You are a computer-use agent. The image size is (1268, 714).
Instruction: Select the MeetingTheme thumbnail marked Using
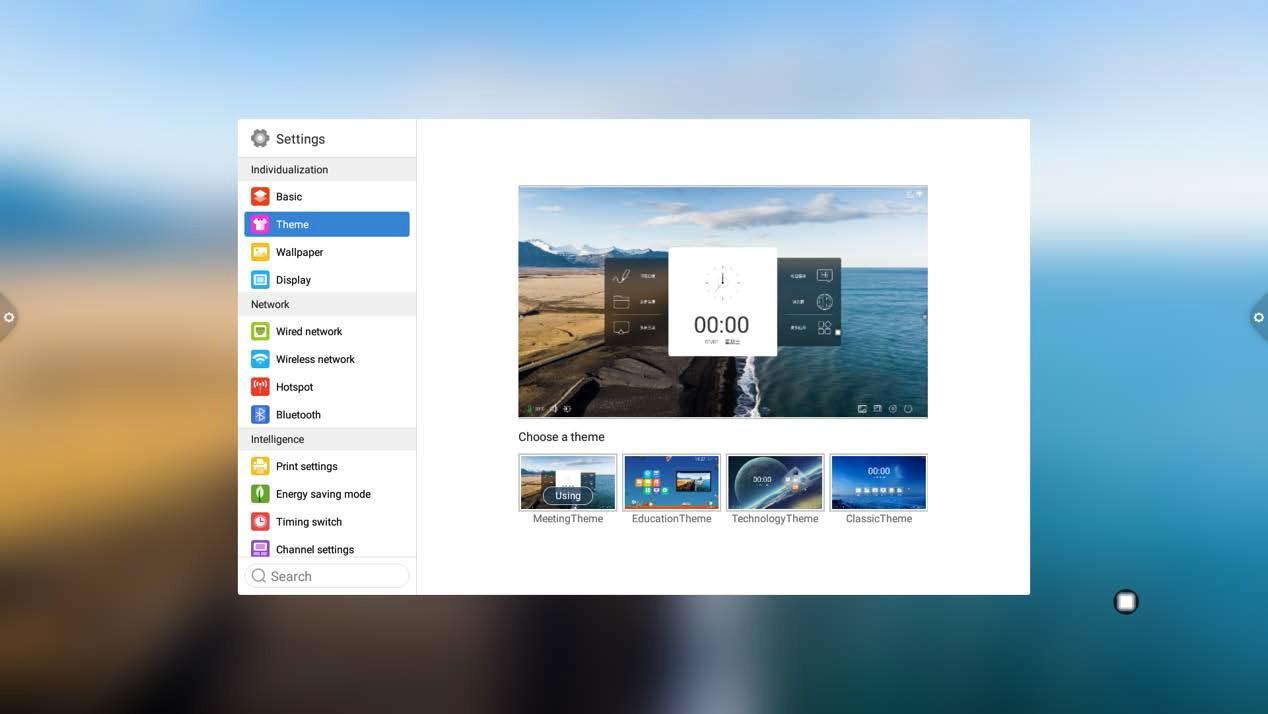pyautogui.click(x=567, y=482)
